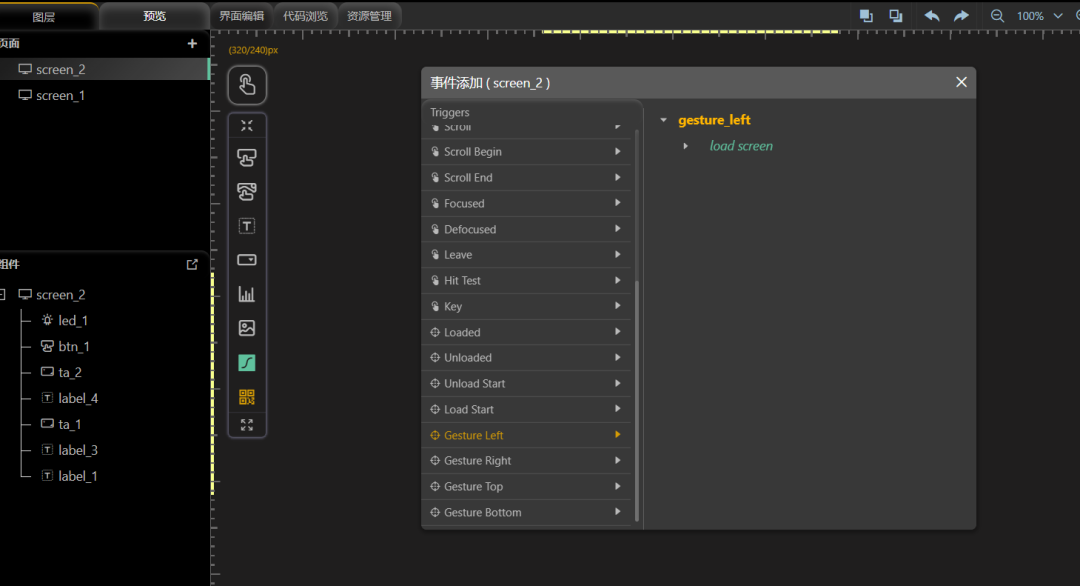The height and width of the screenshot is (586, 1080).
Task: Select the dropdown widget icon in toolbar
Action: (247, 260)
